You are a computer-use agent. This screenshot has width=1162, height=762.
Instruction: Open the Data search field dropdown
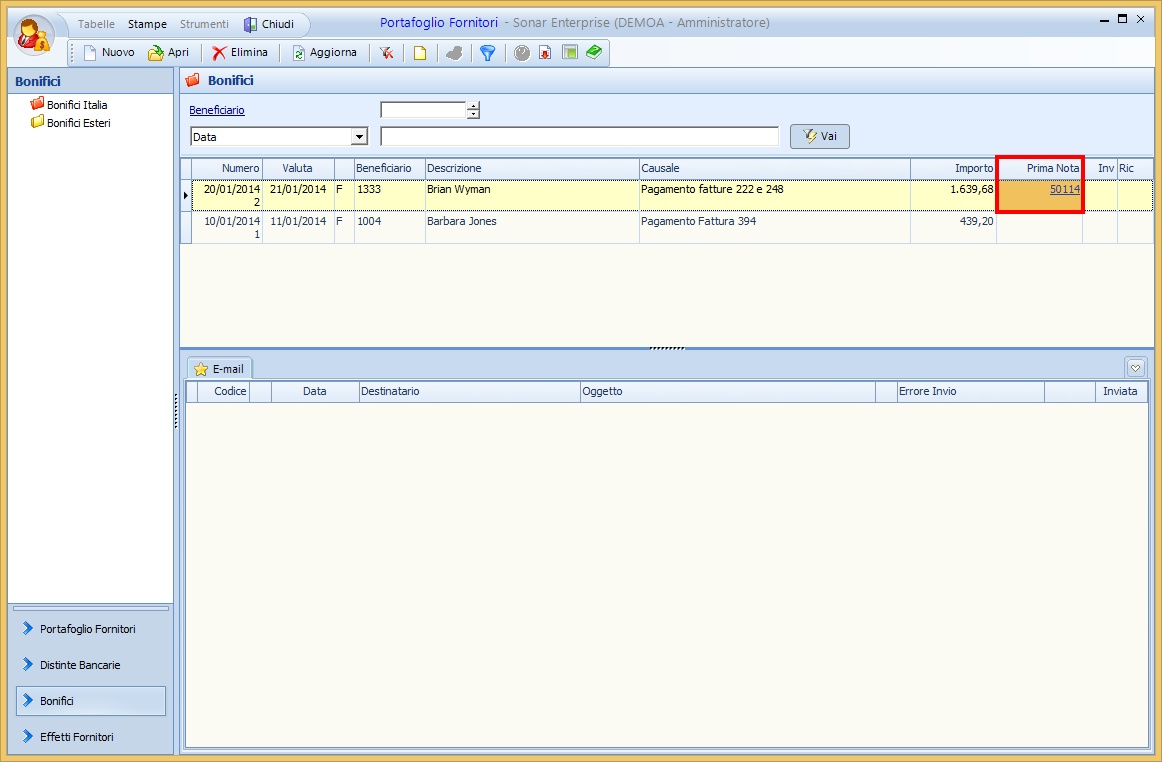click(x=359, y=137)
